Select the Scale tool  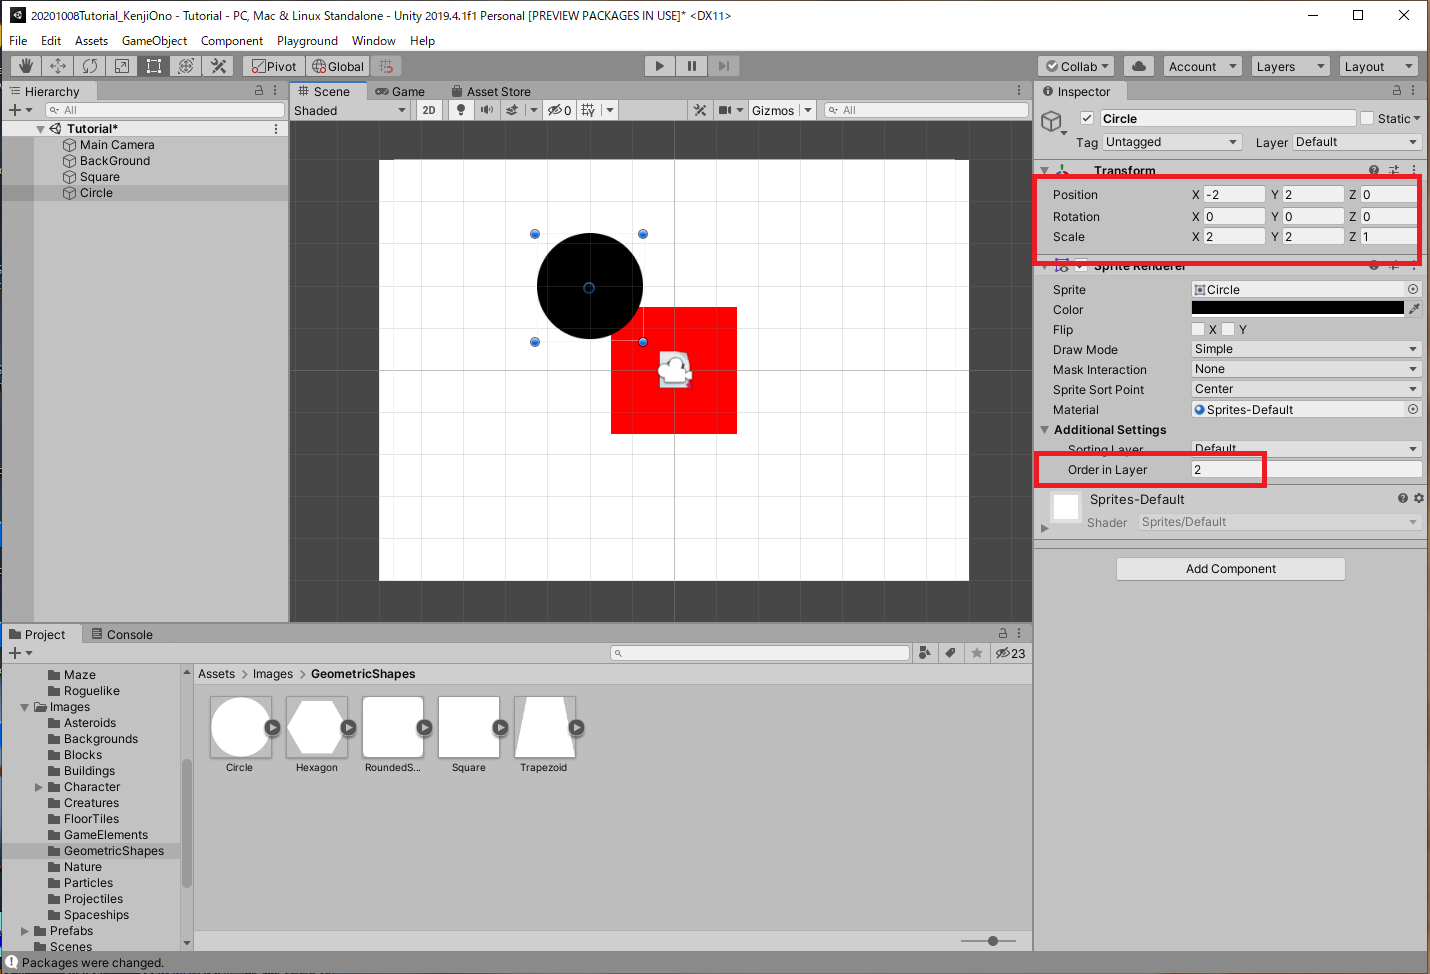[x=122, y=66]
